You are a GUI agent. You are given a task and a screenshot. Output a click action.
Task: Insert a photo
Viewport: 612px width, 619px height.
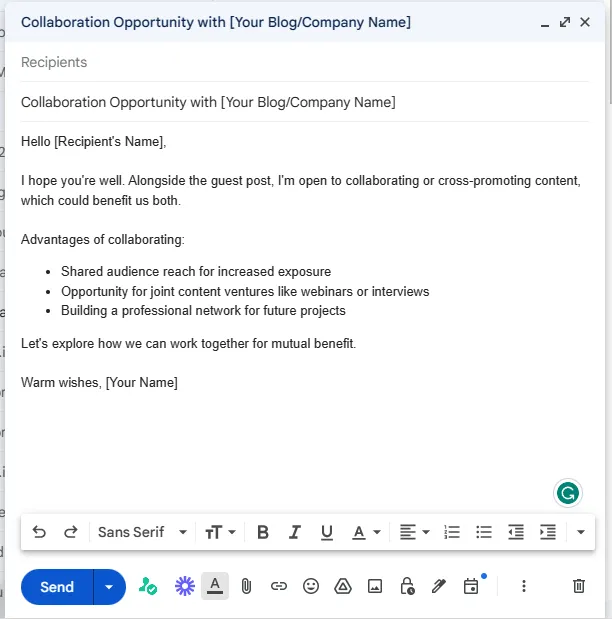[x=375, y=586]
